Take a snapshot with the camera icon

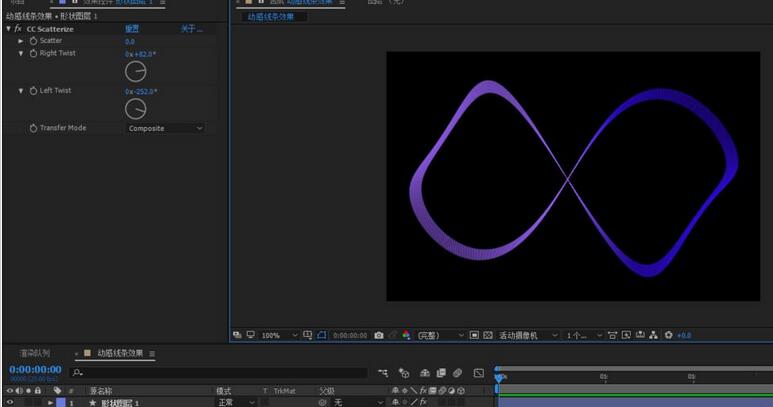point(378,335)
